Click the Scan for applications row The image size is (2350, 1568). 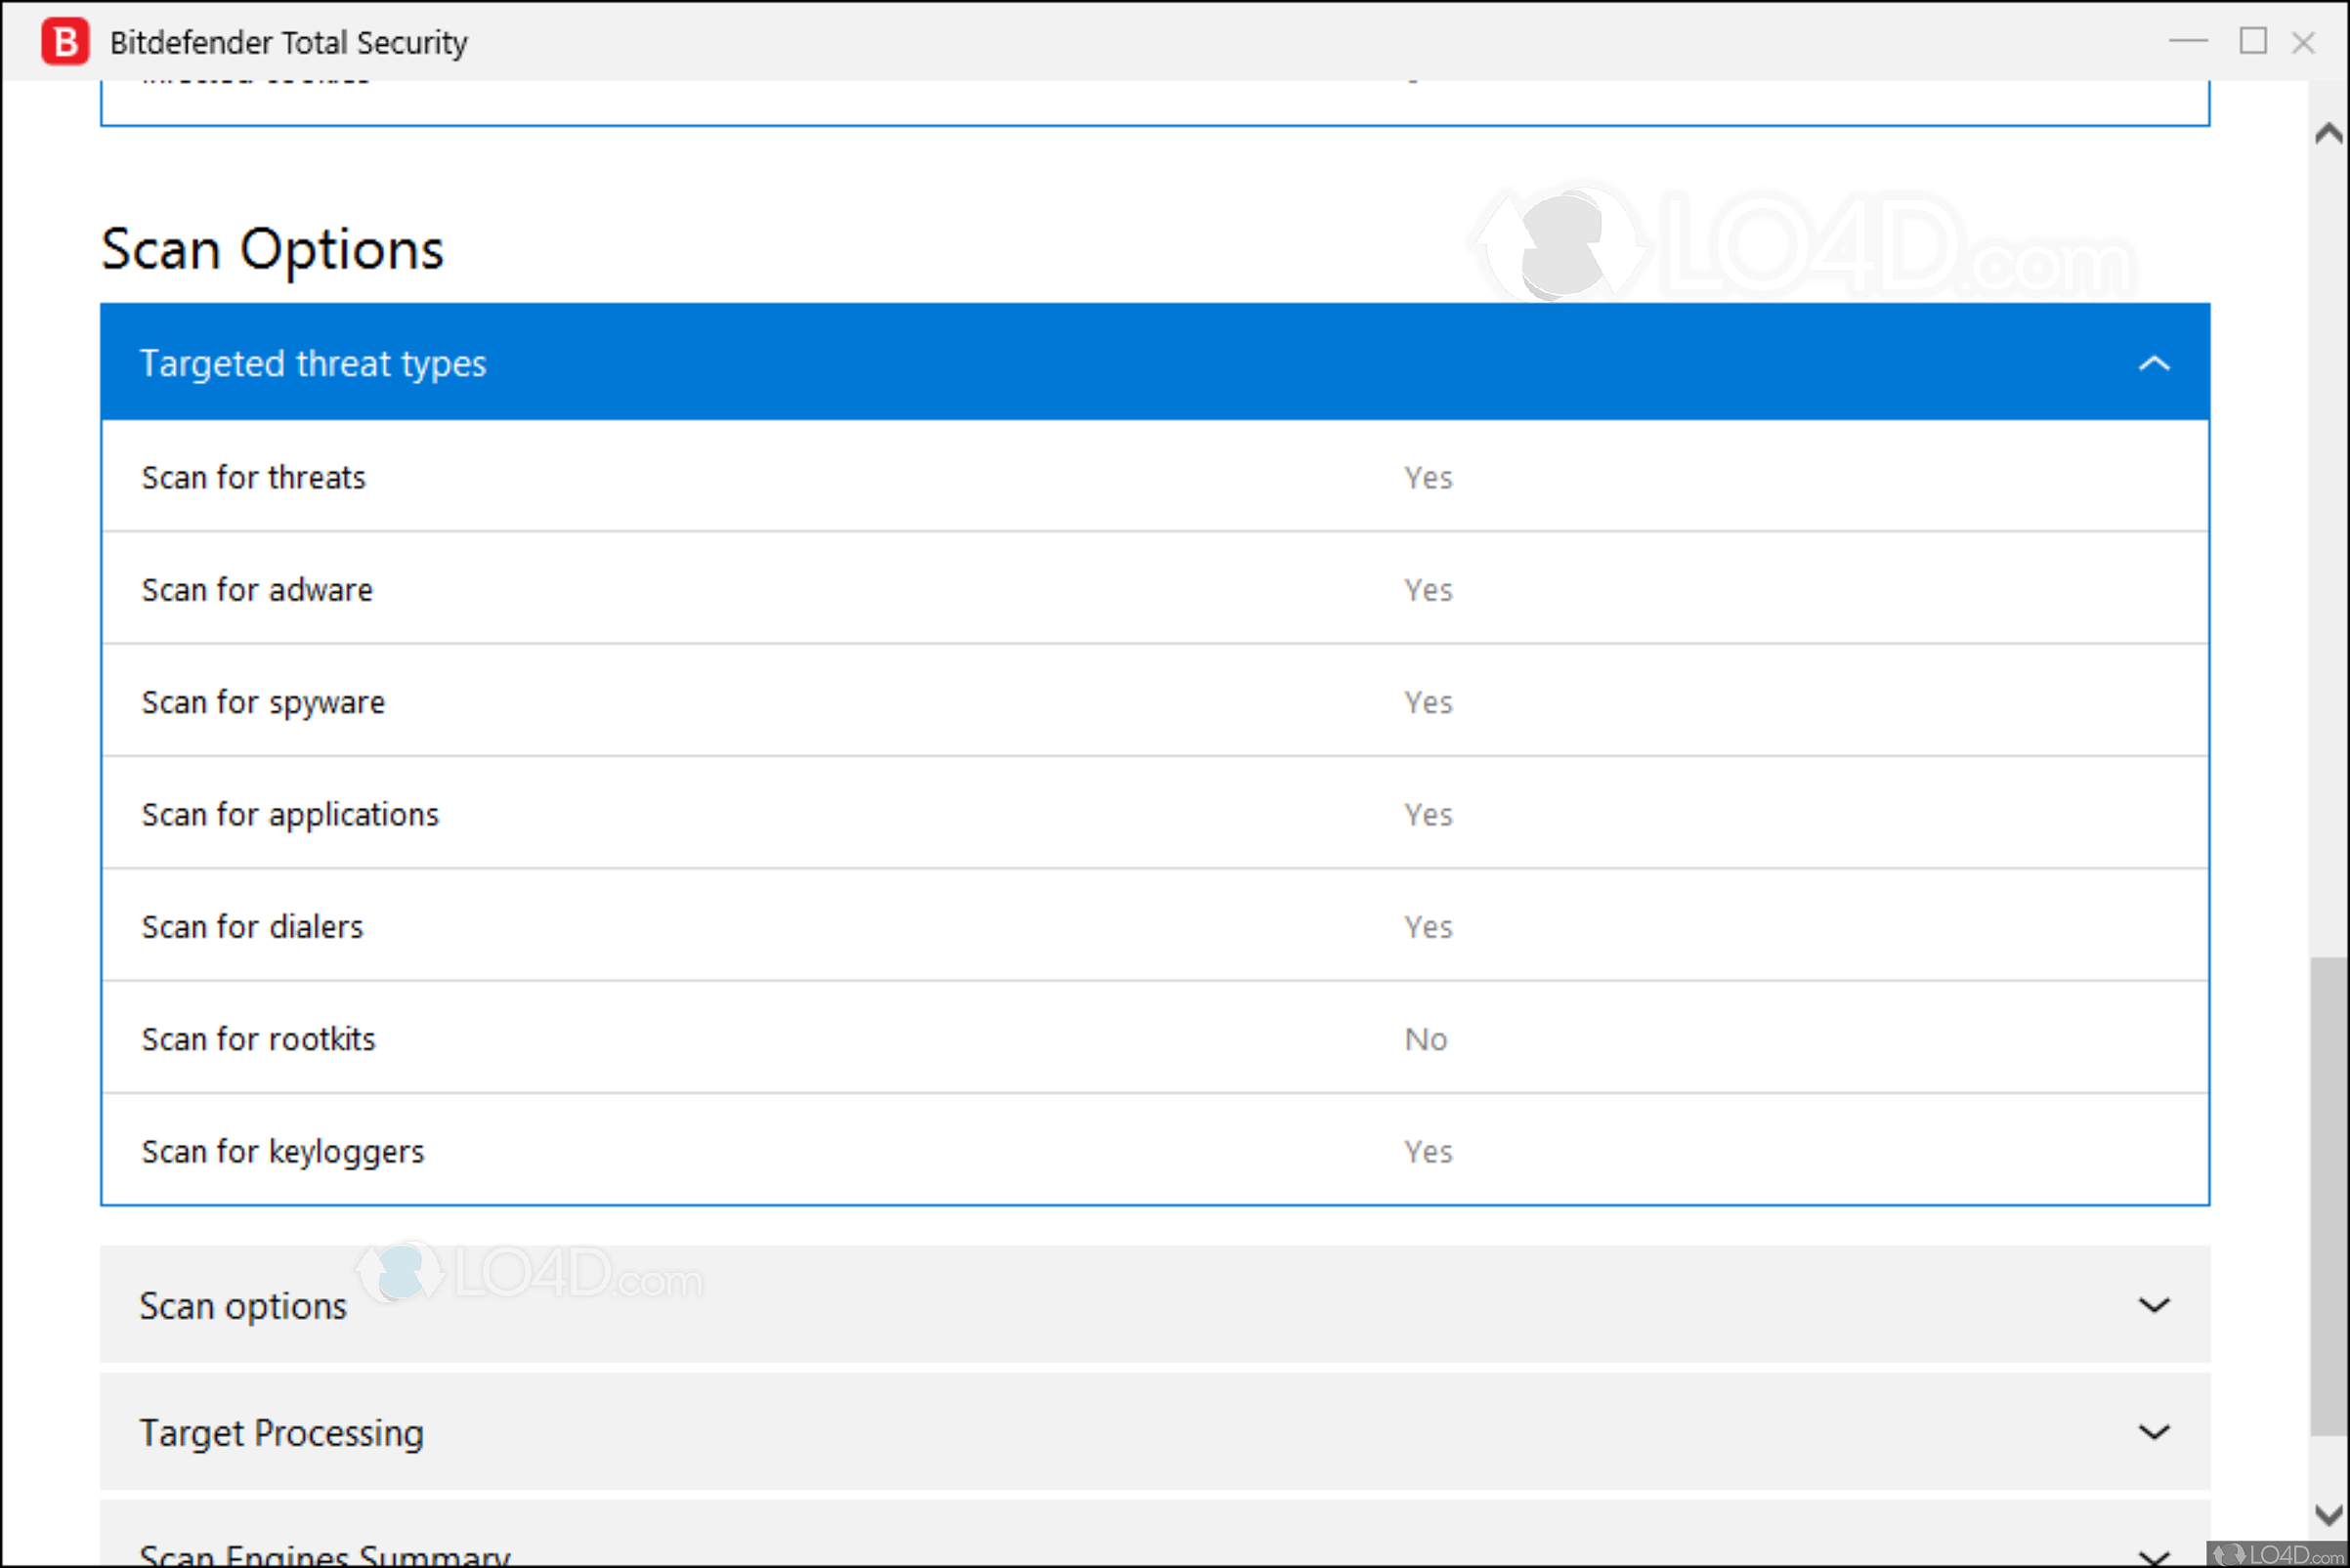coord(700,814)
